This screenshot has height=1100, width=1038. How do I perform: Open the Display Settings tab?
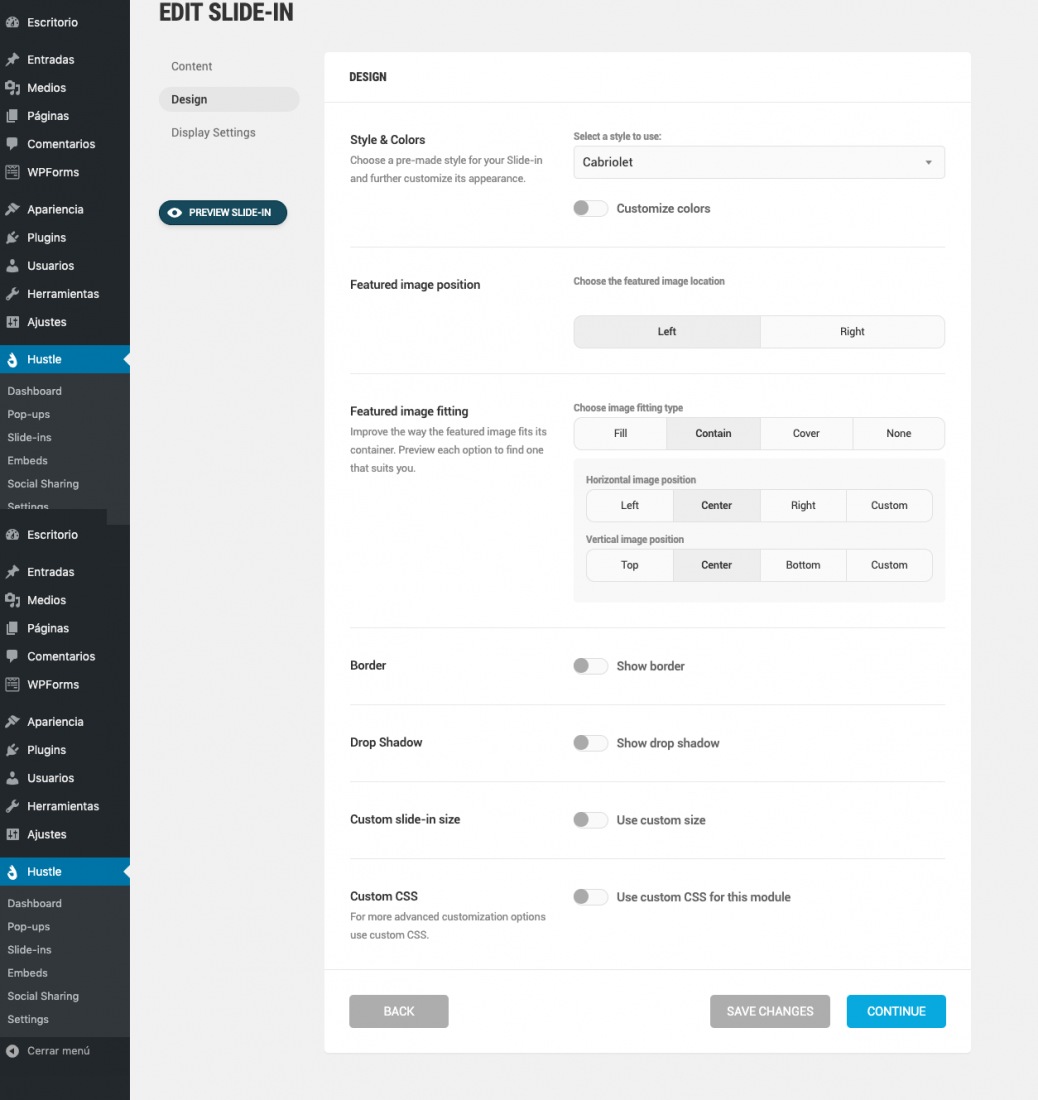tap(213, 133)
